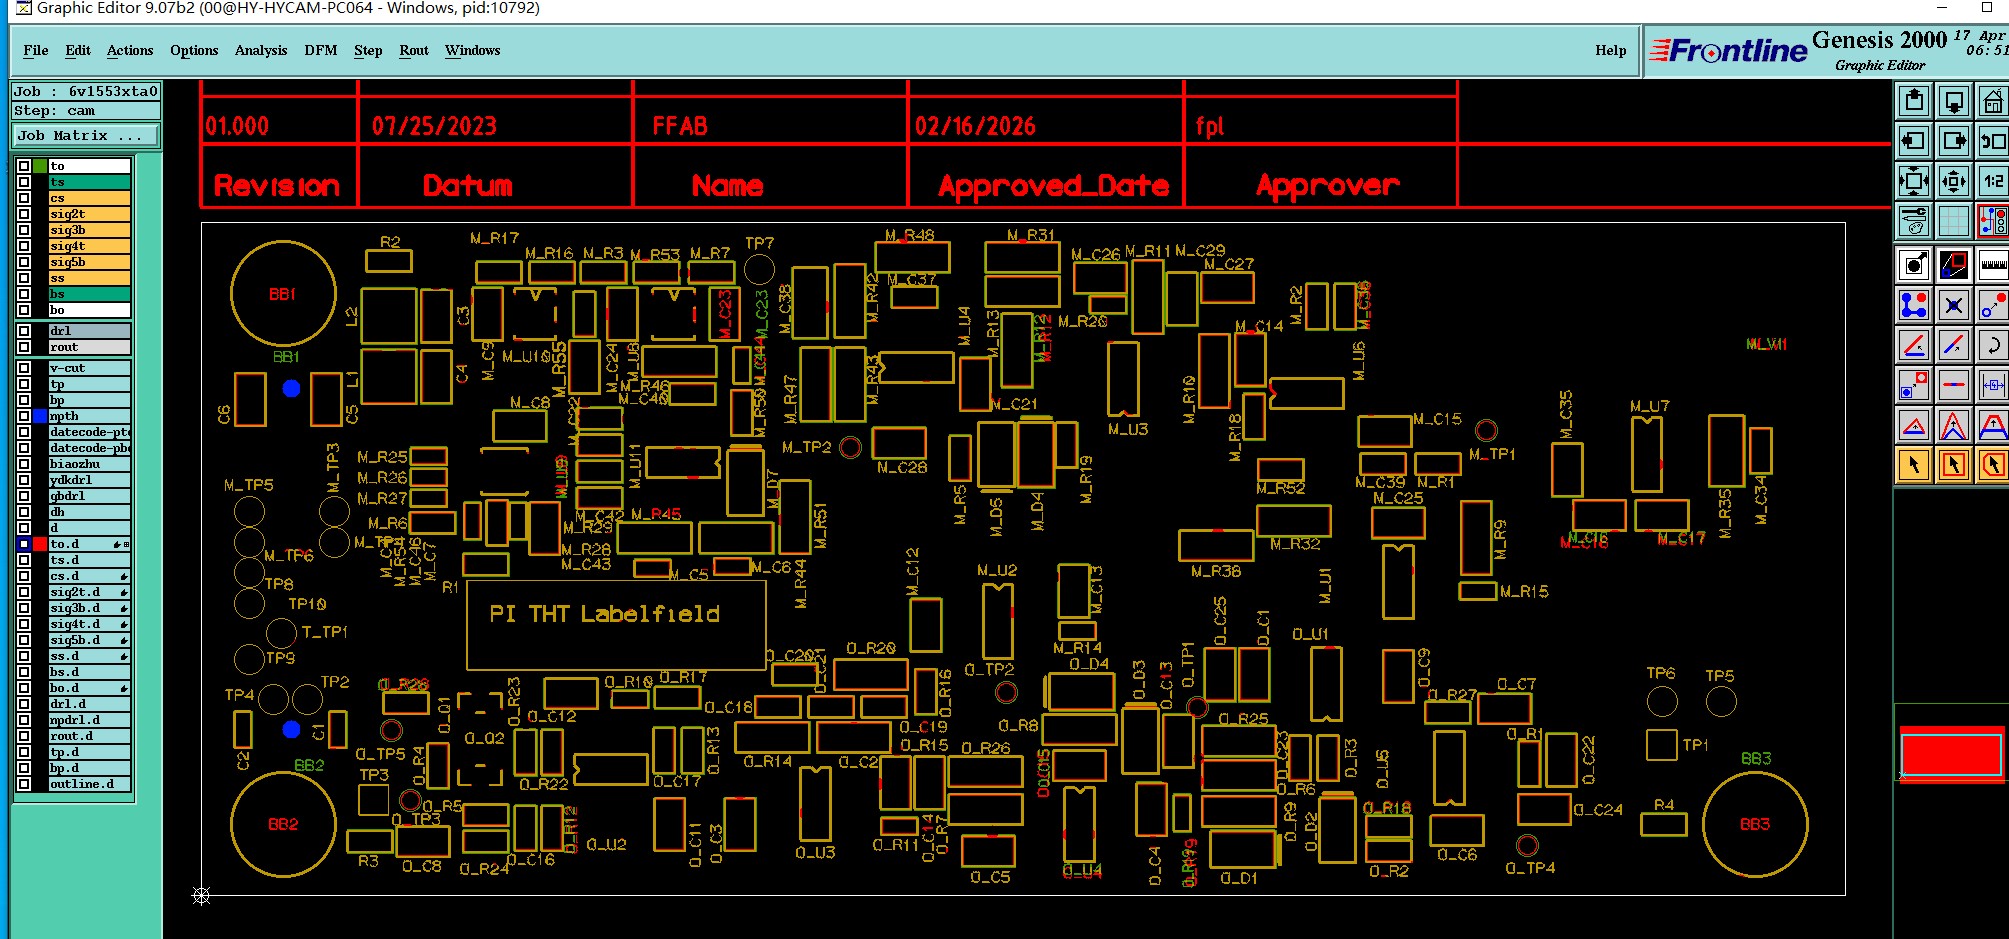The image size is (2009, 939).
Task: Toggle the grid display icon
Action: [x=1954, y=220]
